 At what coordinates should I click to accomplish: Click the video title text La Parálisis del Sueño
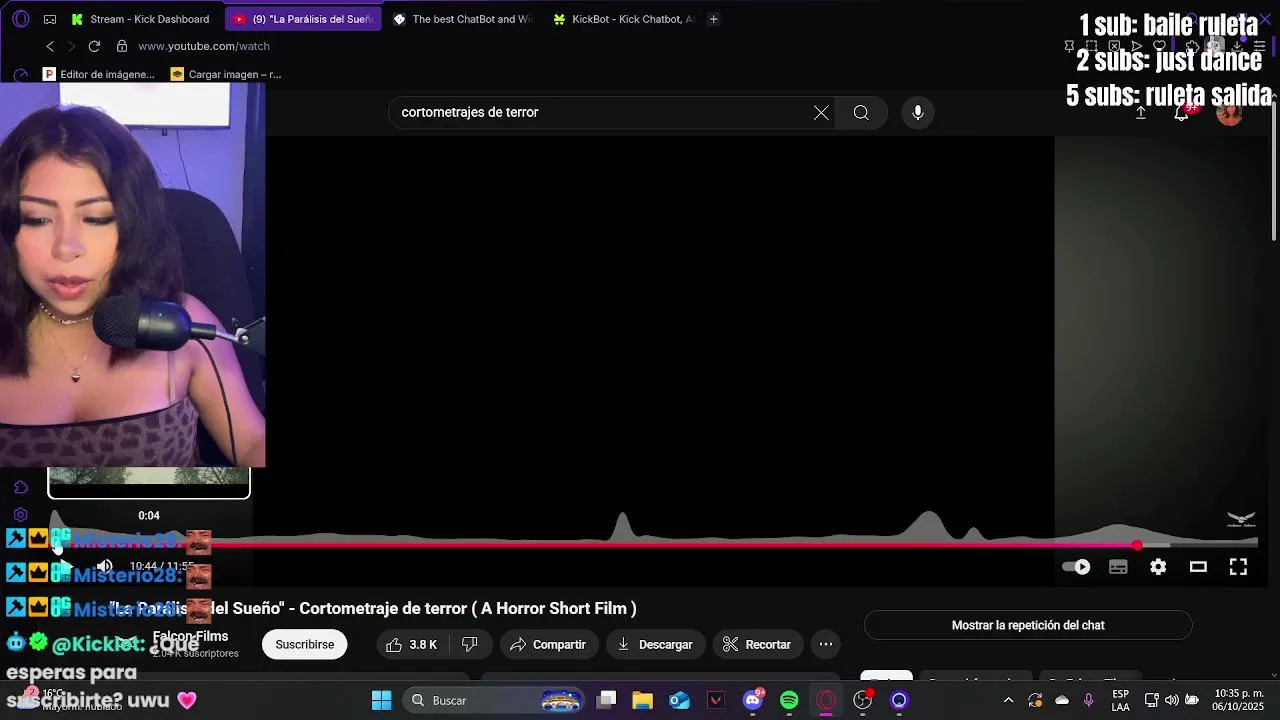pyautogui.click(x=371, y=608)
